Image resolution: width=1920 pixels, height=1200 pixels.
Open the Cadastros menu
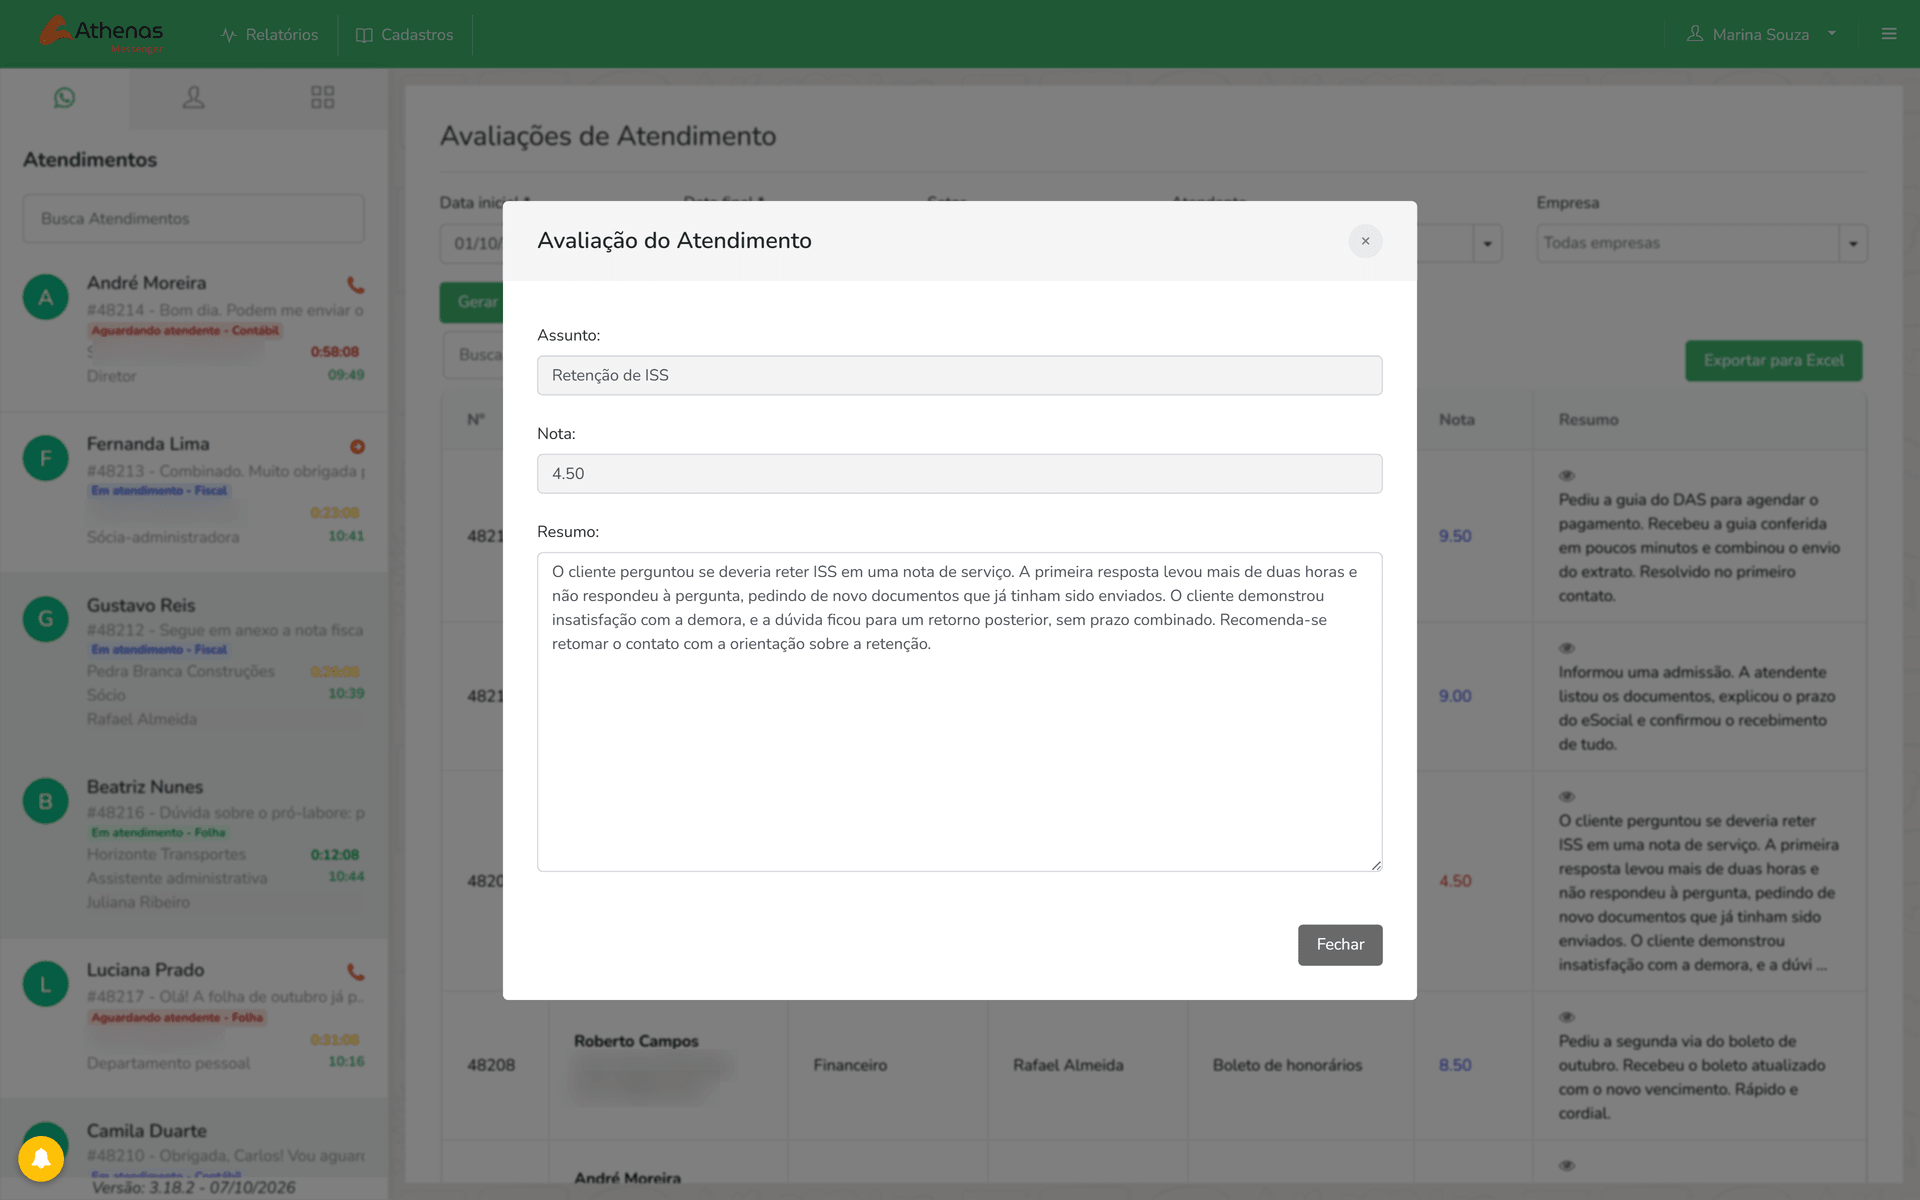404,34
